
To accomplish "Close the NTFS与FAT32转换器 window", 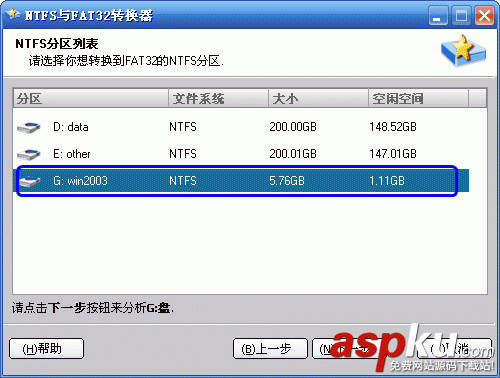I will pyautogui.click(x=484, y=16).
